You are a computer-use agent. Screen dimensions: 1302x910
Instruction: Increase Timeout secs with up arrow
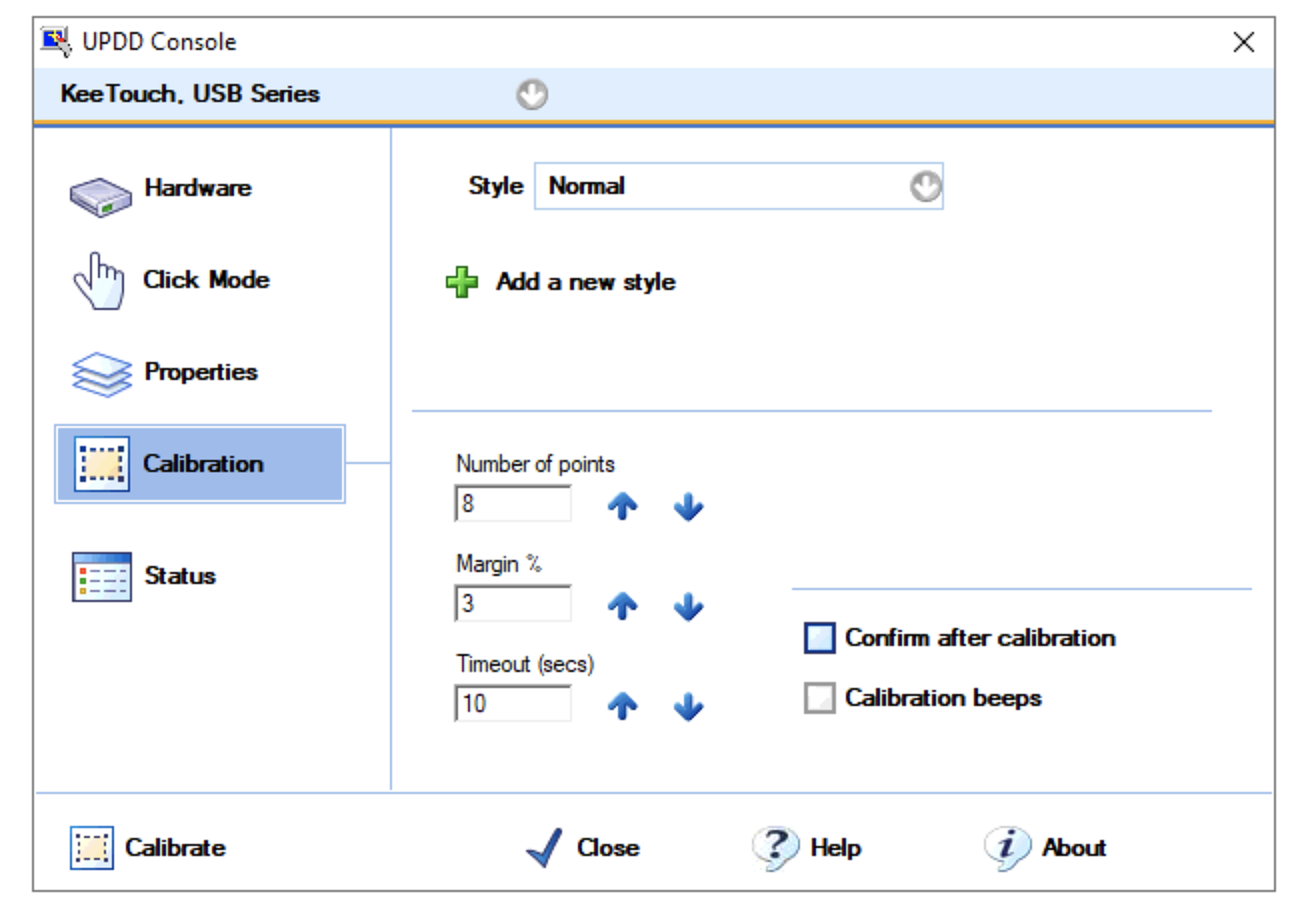pos(623,708)
